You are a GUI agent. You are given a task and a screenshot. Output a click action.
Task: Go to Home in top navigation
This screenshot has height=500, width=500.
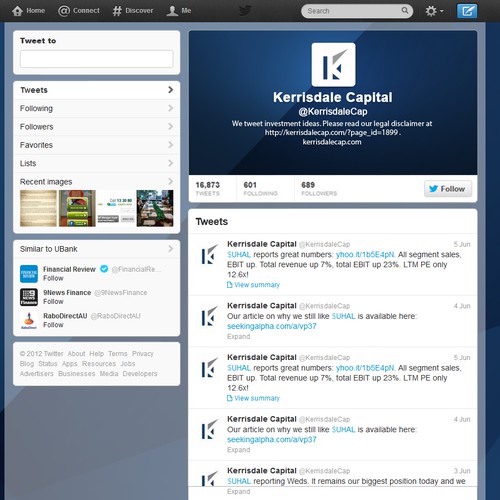point(28,11)
